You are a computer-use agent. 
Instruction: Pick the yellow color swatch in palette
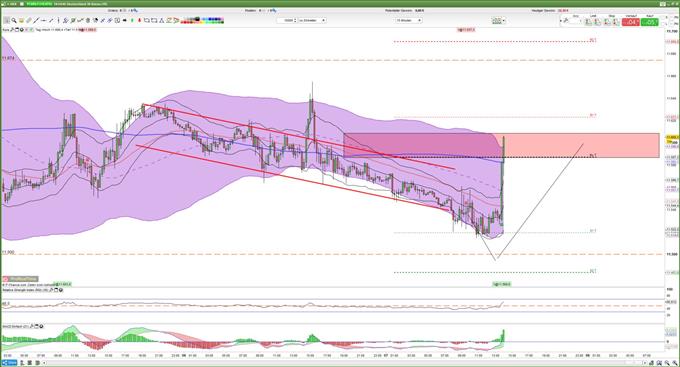[203, 23]
